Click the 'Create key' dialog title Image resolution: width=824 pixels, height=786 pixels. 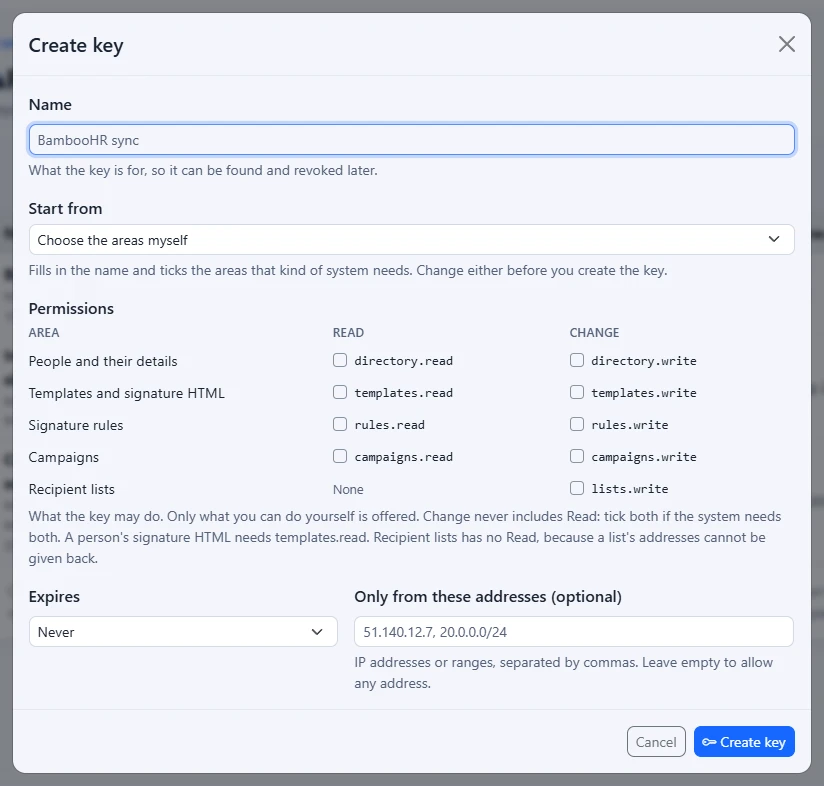76,46
